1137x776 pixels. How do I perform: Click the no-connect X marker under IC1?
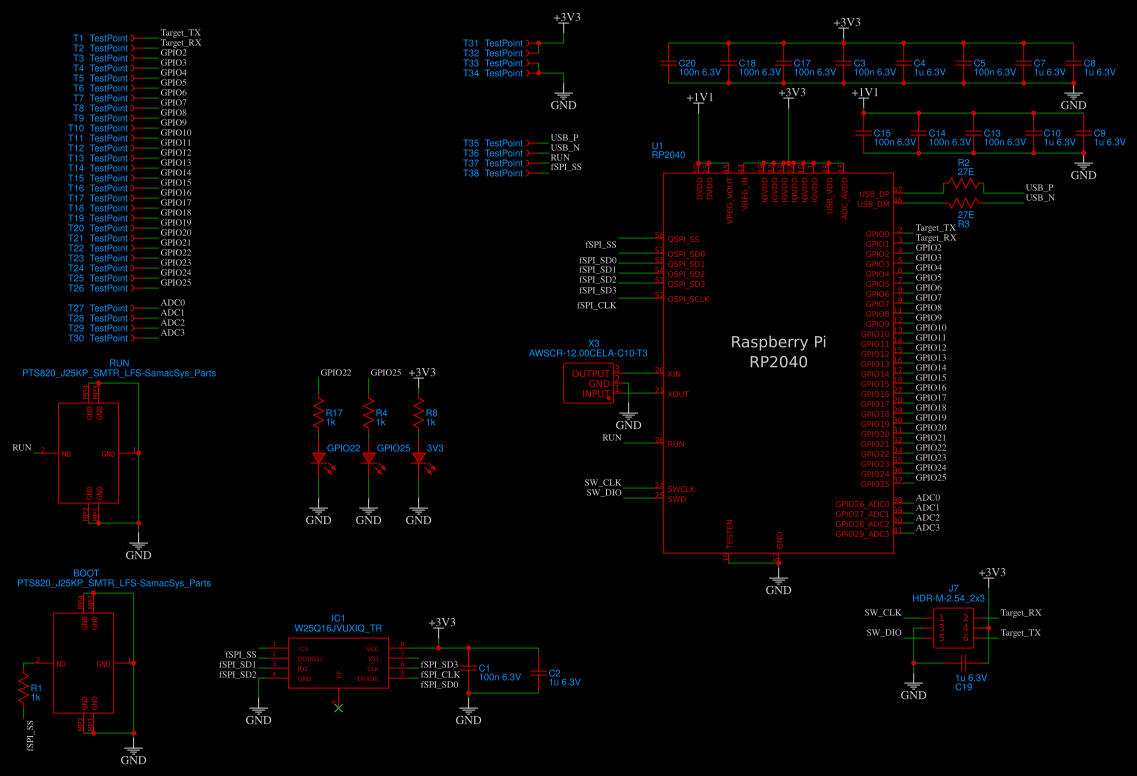(338, 707)
